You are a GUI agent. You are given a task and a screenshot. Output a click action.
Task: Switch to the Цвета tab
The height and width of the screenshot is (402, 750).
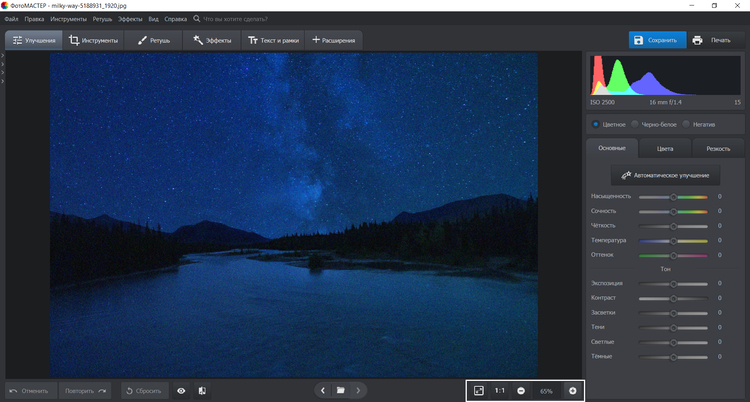[665, 148]
